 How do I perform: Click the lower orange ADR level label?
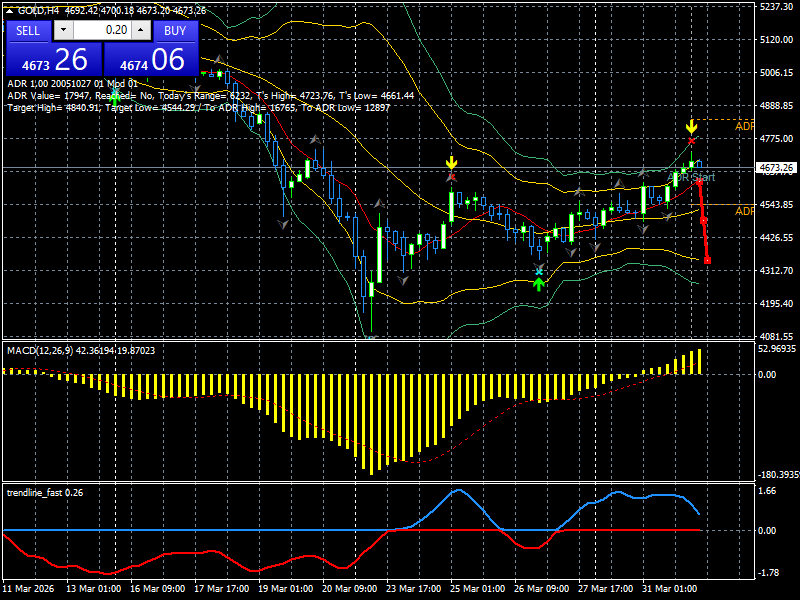(x=744, y=211)
